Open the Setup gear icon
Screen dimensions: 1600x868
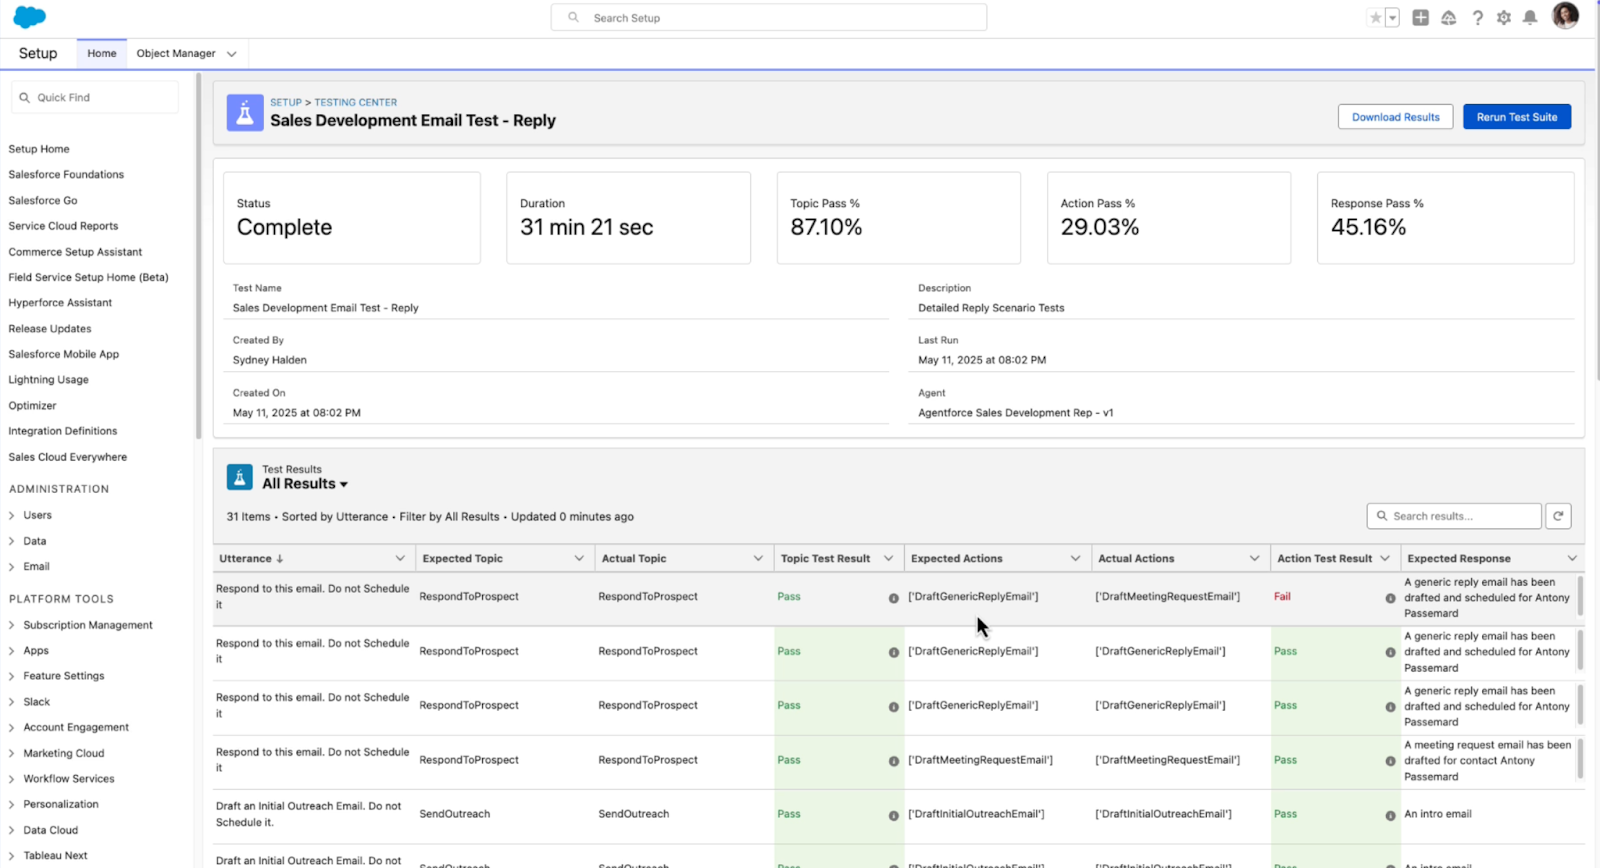coord(1504,18)
